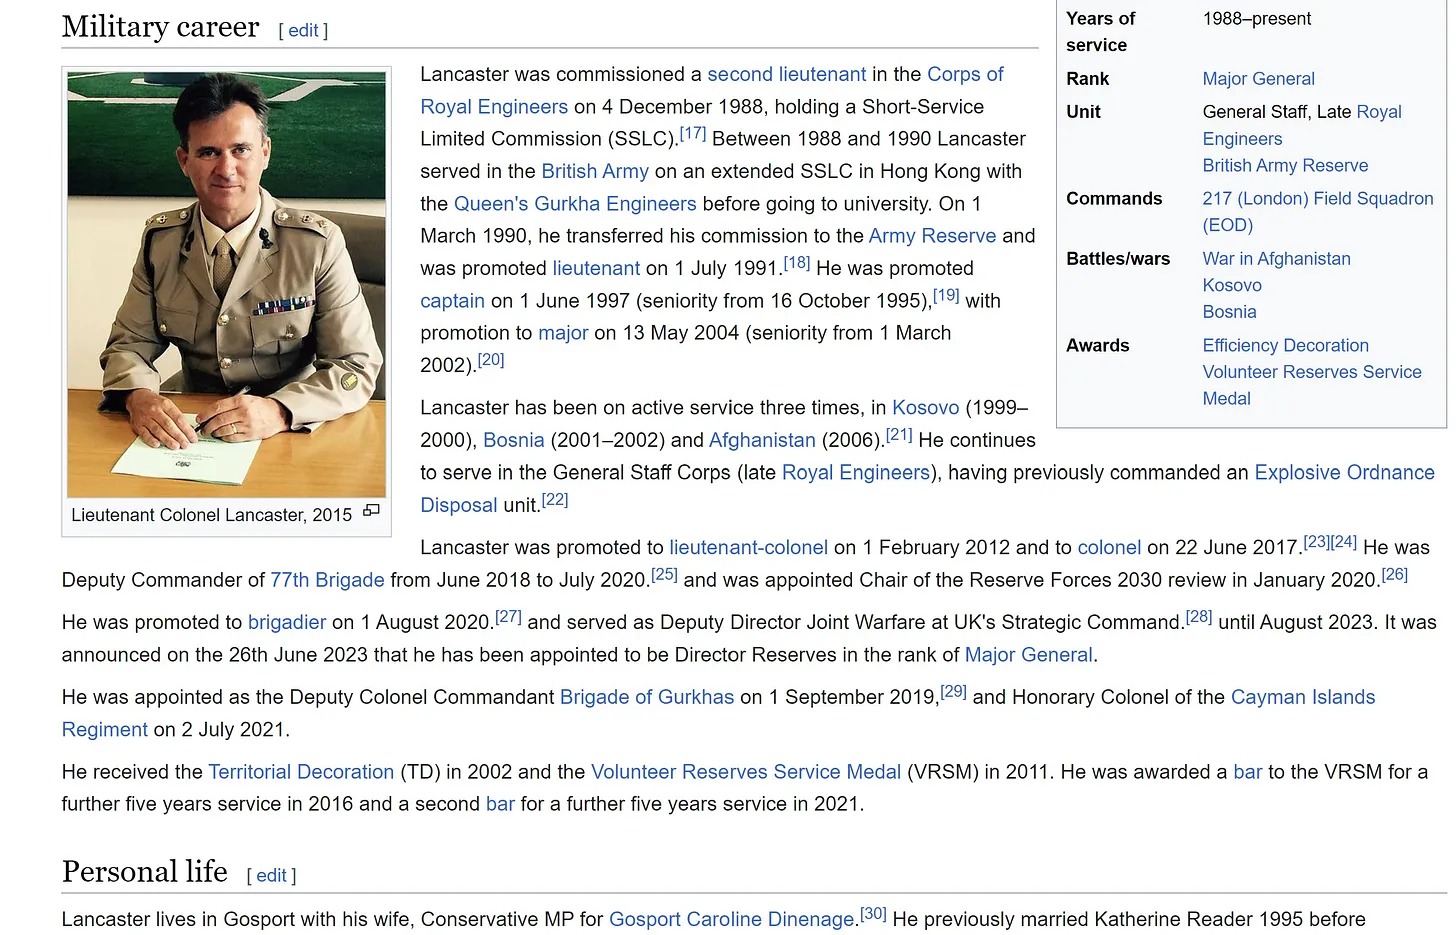Open Royal Engineers link in General Staff sentence
Viewport: 1456px width, 935px height.
856,473
